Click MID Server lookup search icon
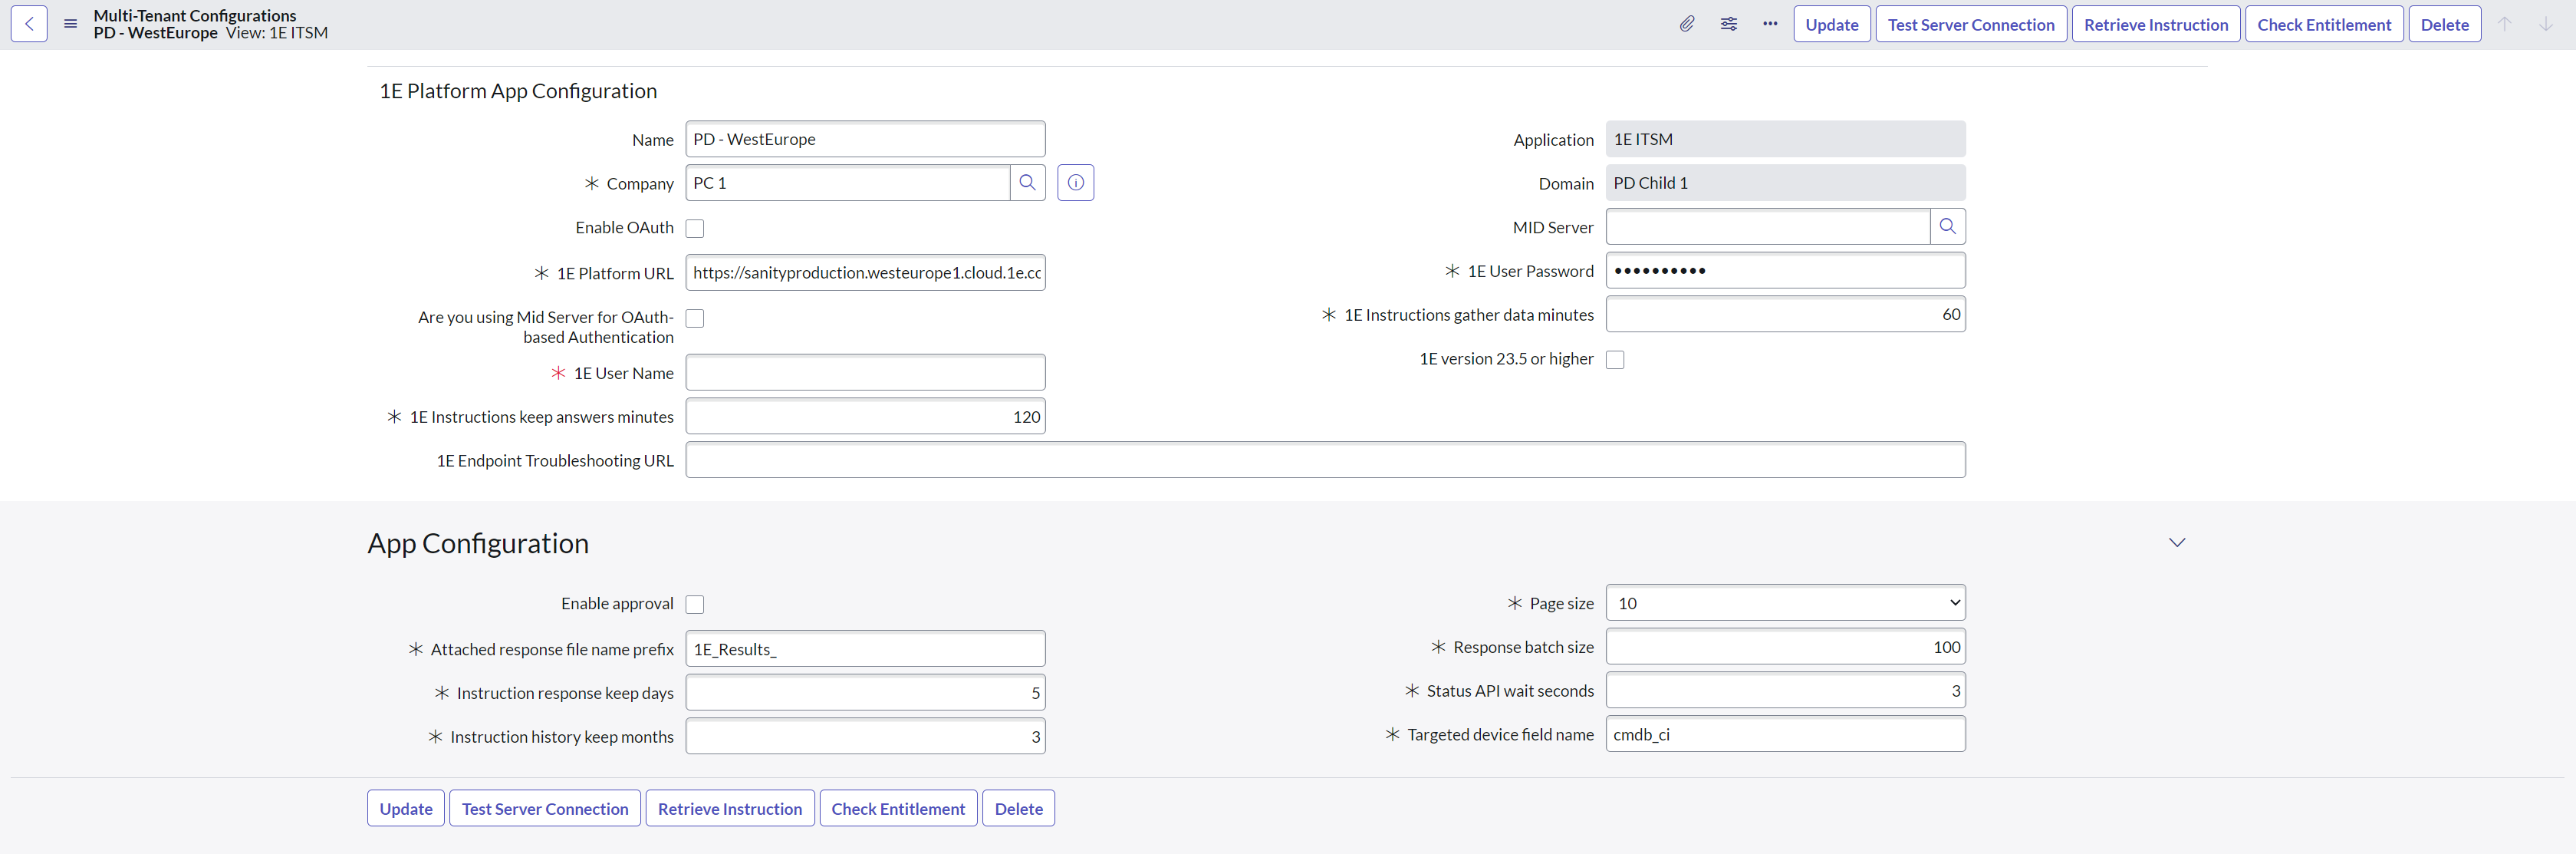The height and width of the screenshot is (854, 2576). (1947, 227)
